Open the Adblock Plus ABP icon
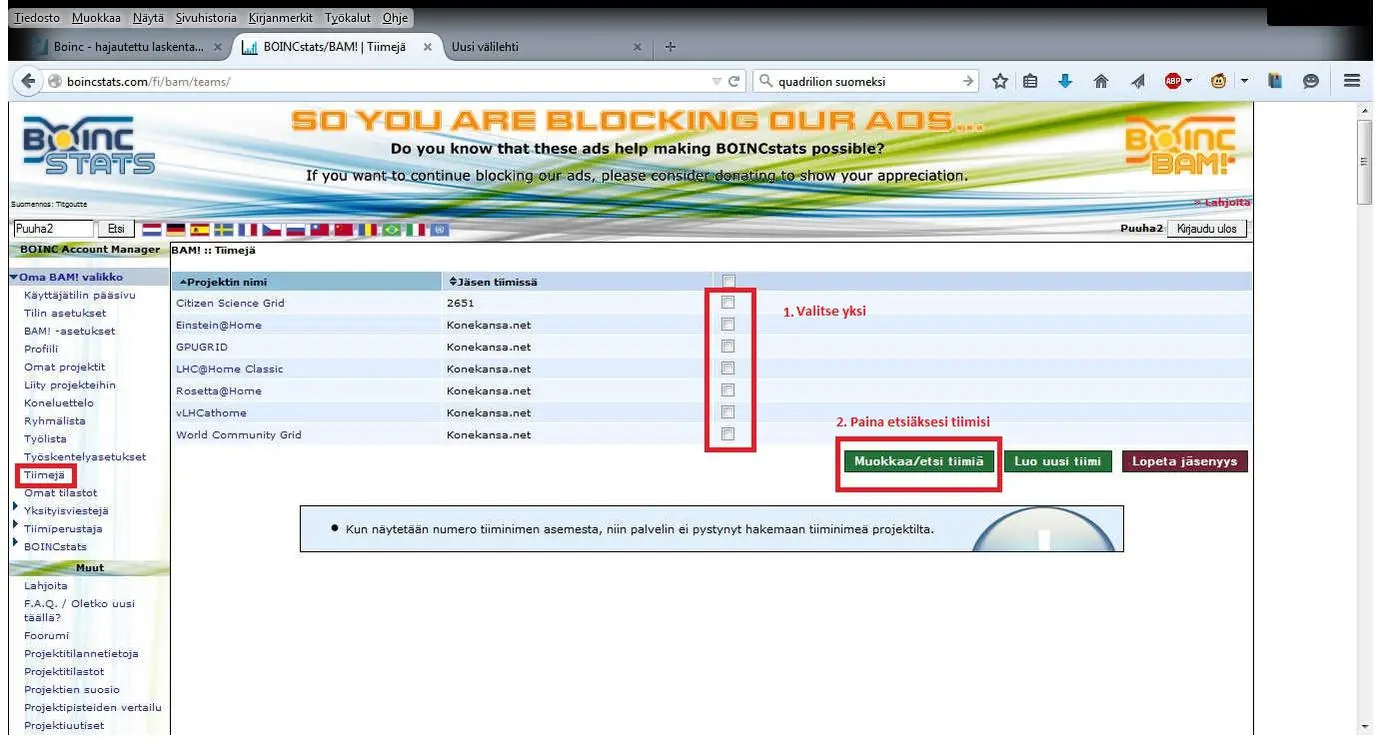Image resolution: width=1381 pixels, height=743 pixels. pos(1172,81)
